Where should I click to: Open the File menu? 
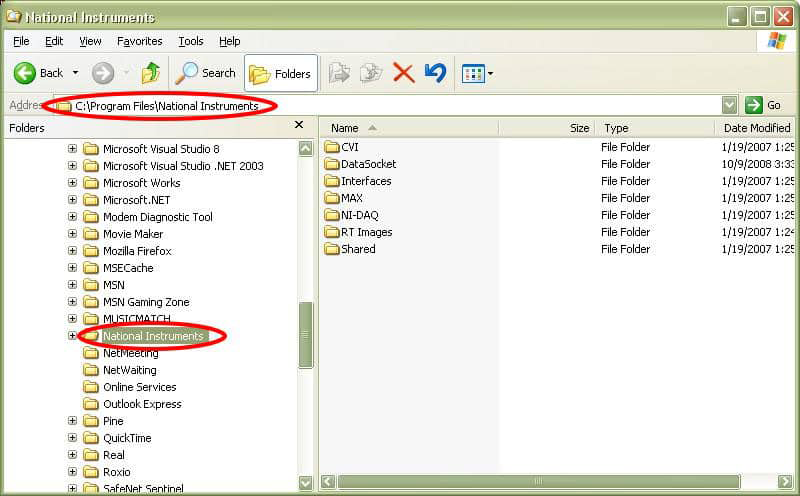point(21,41)
